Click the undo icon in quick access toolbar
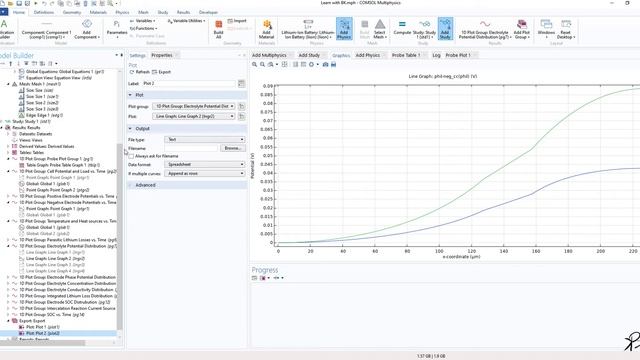 (44, 3)
